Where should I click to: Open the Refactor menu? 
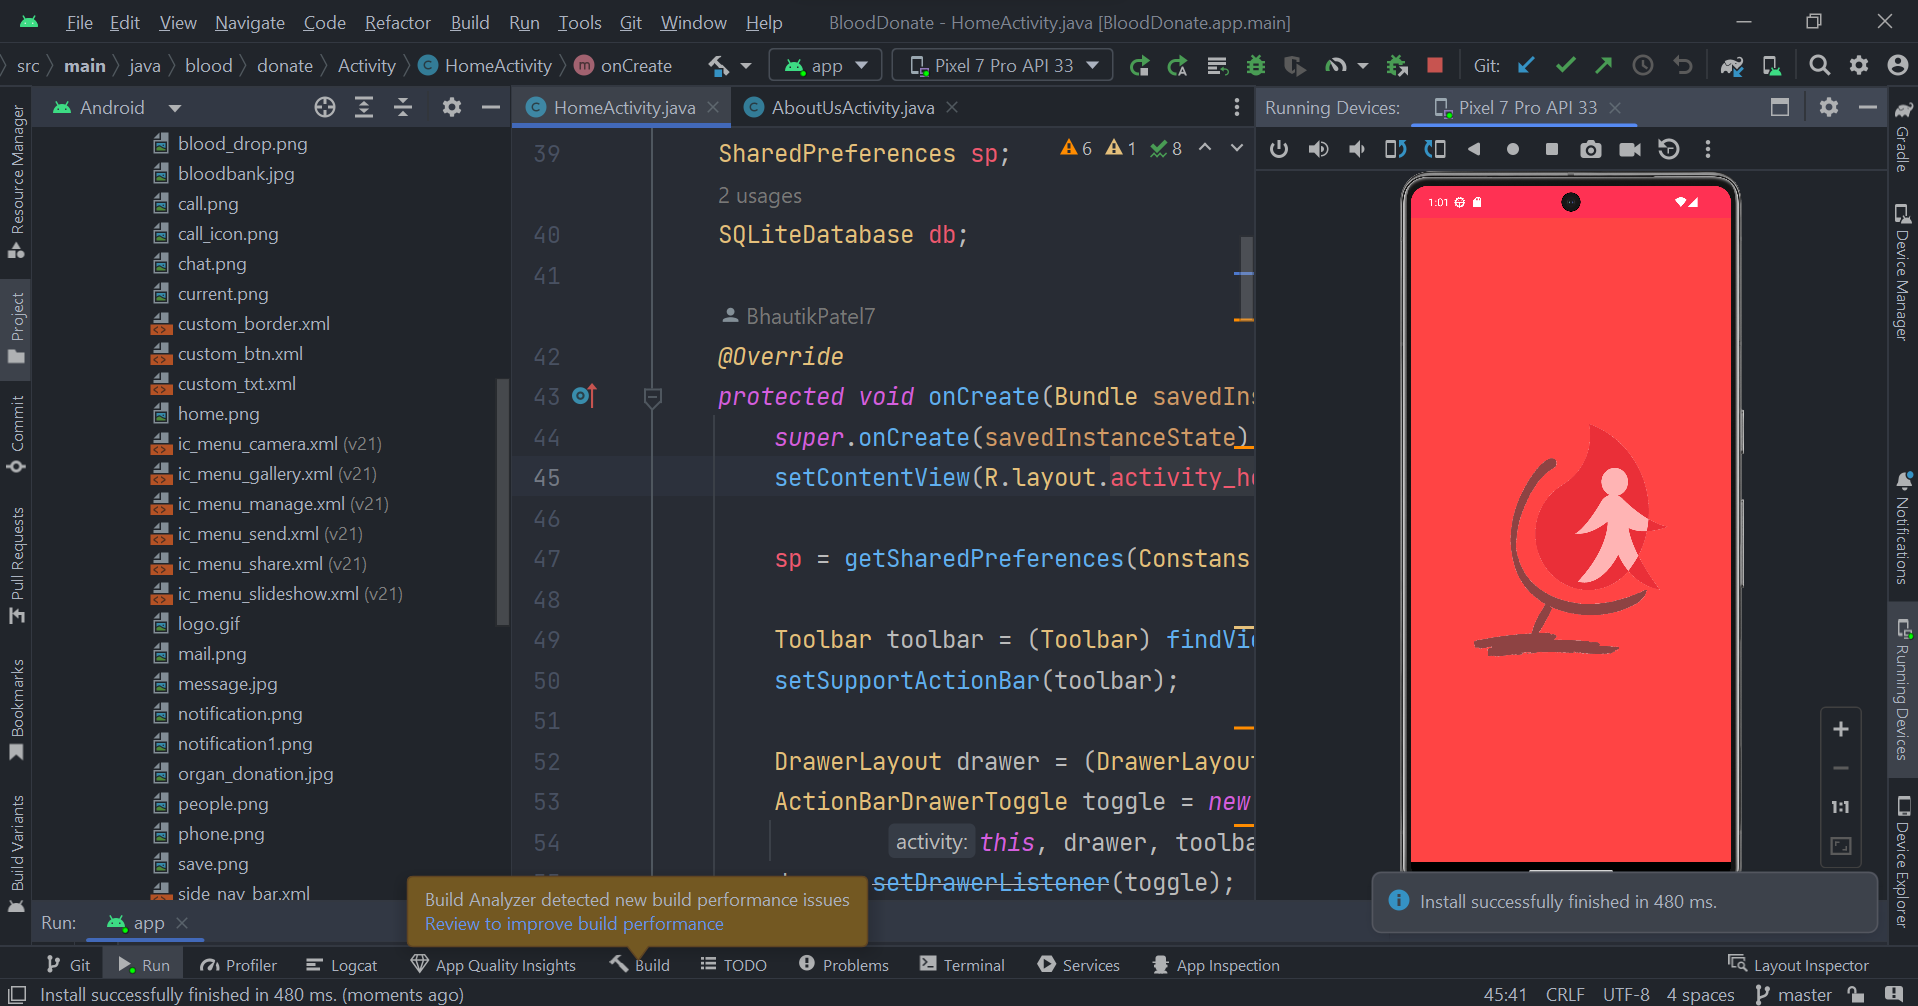pyautogui.click(x=397, y=22)
